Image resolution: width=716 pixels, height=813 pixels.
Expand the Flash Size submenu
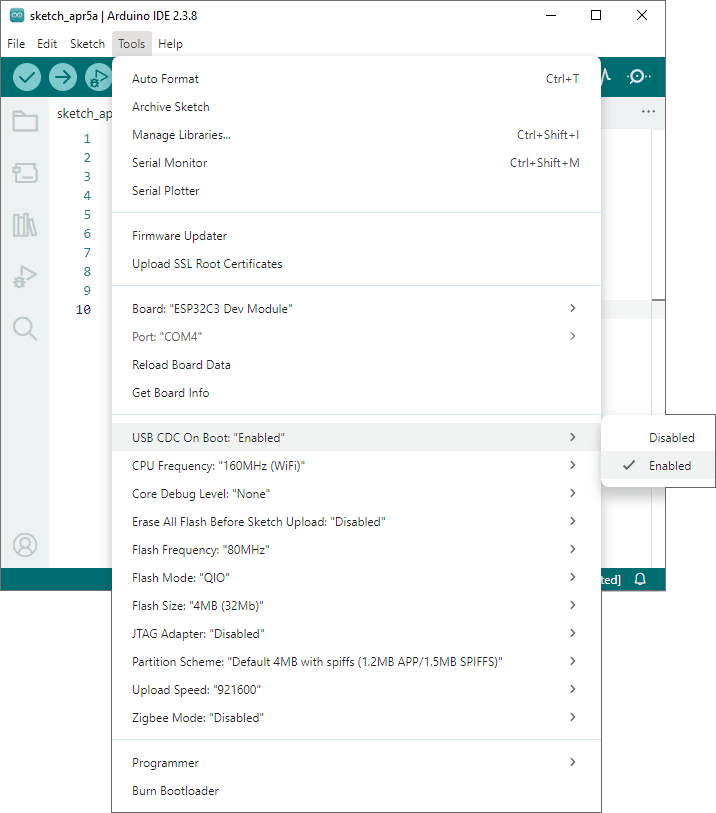(x=356, y=606)
